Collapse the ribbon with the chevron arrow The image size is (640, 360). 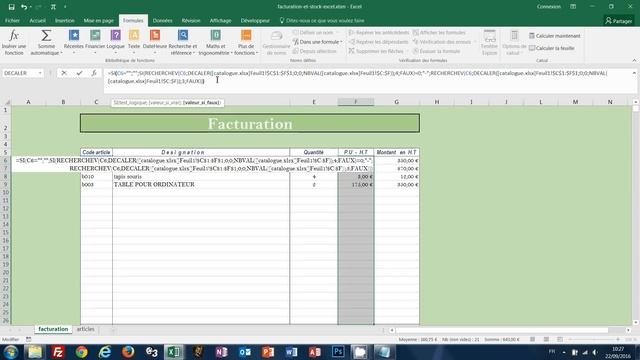tap(634, 60)
